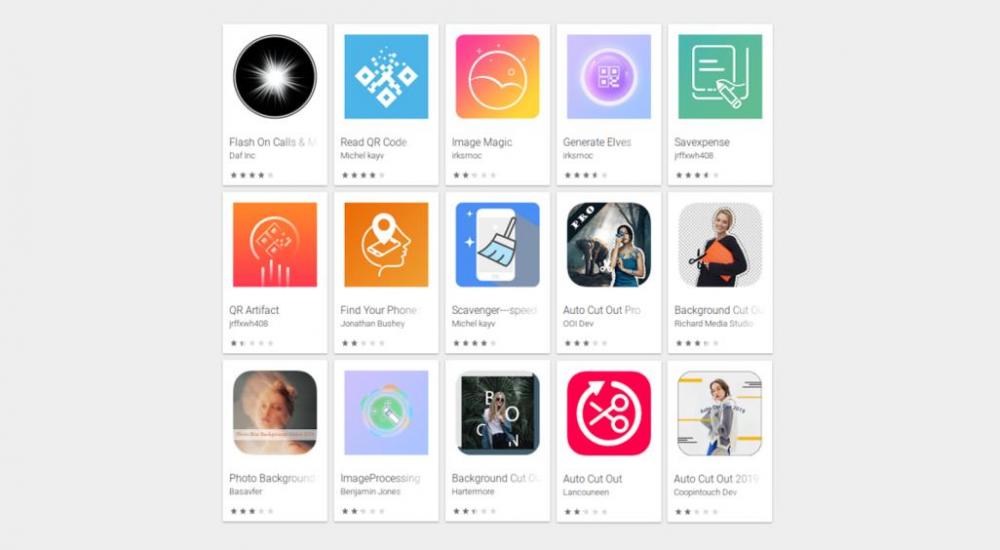Click the Savexpense green notebook icon
Image resolution: width=1000 pixels, height=550 pixels.
click(x=720, y=77)
